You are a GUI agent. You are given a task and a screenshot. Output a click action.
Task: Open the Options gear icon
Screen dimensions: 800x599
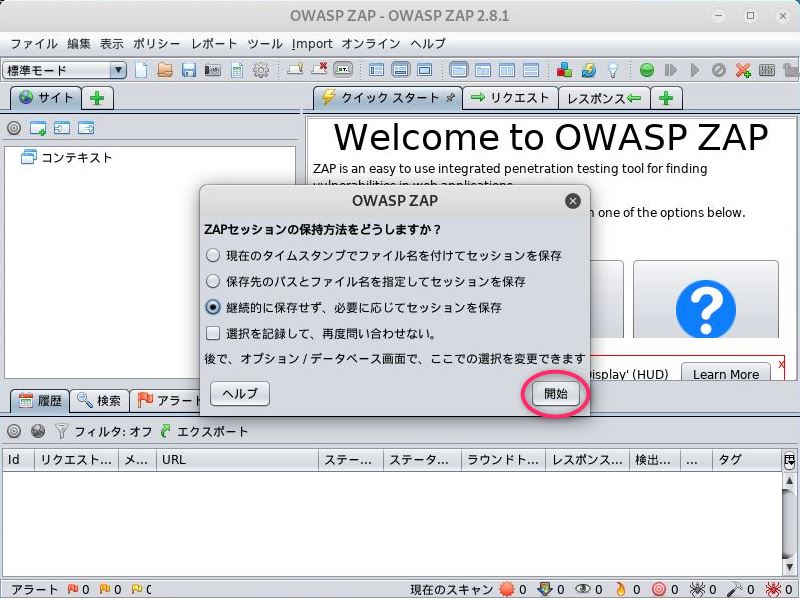click(x=261, y=70)
